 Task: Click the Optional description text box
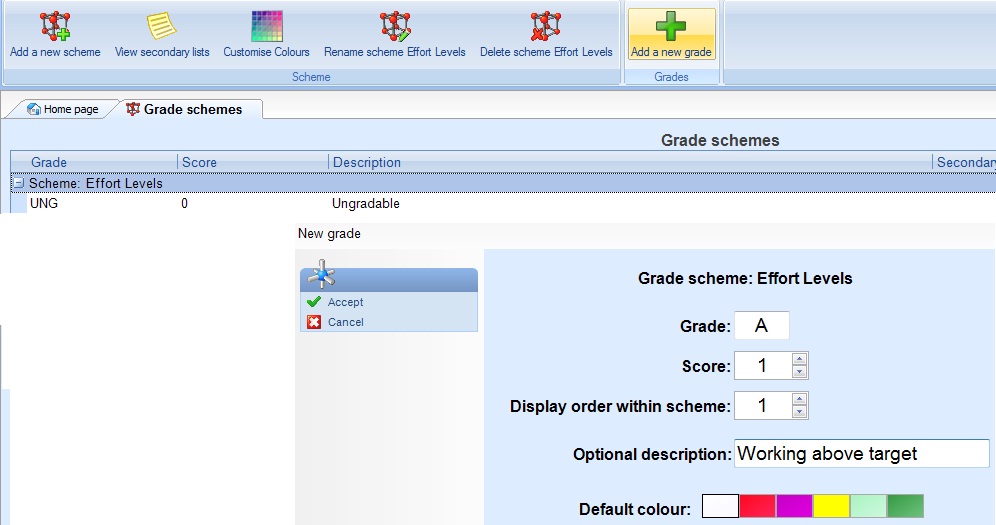(862, 453)
